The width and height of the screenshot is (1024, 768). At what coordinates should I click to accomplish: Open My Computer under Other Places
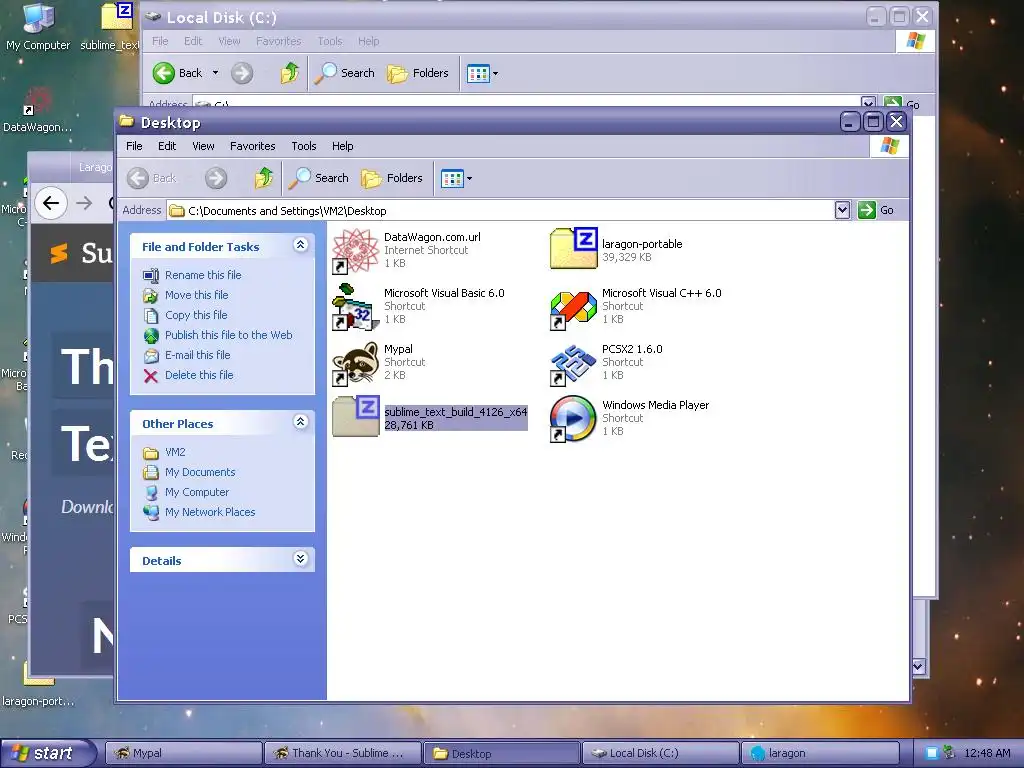[197, 492]
